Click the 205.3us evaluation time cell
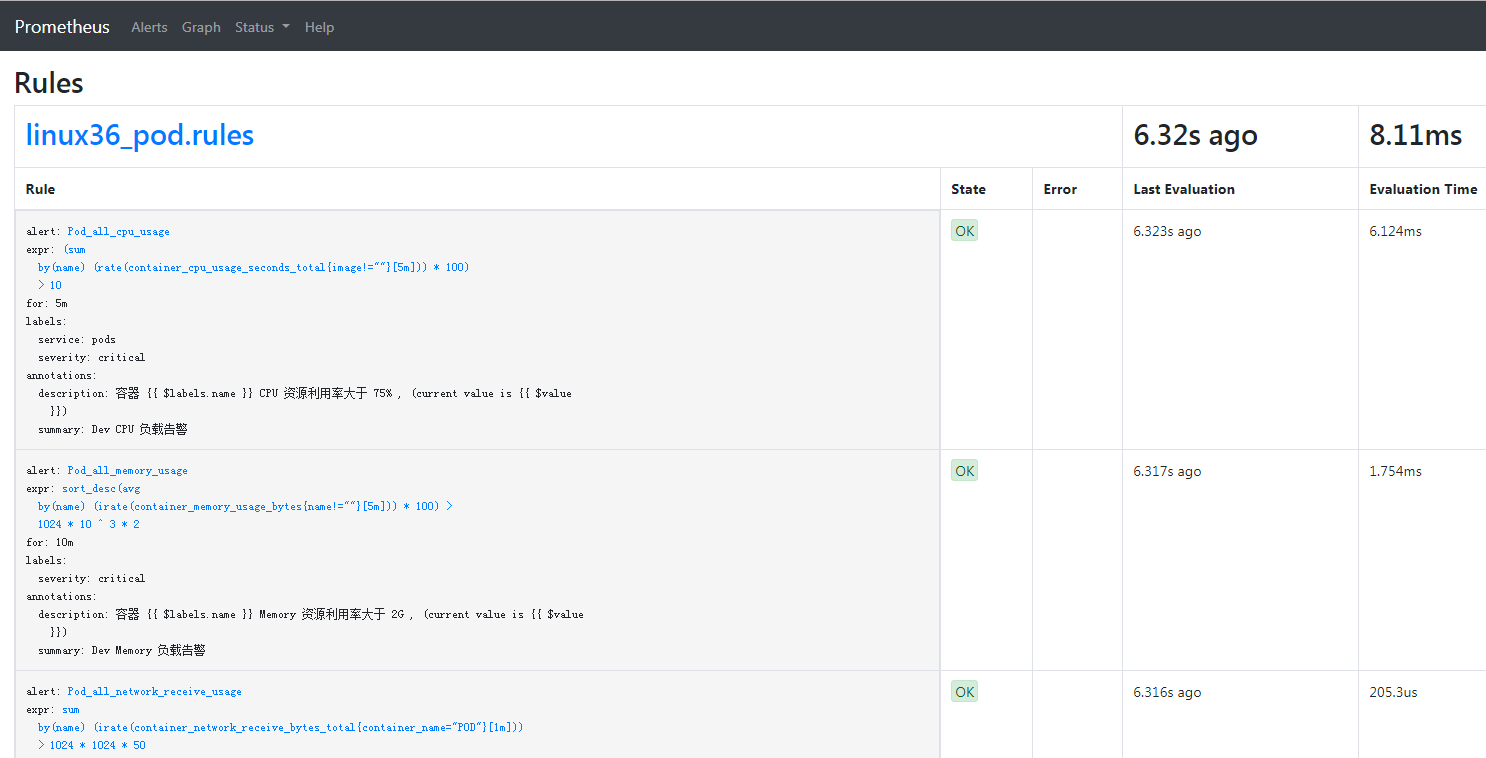 [x=1393, y=692]
